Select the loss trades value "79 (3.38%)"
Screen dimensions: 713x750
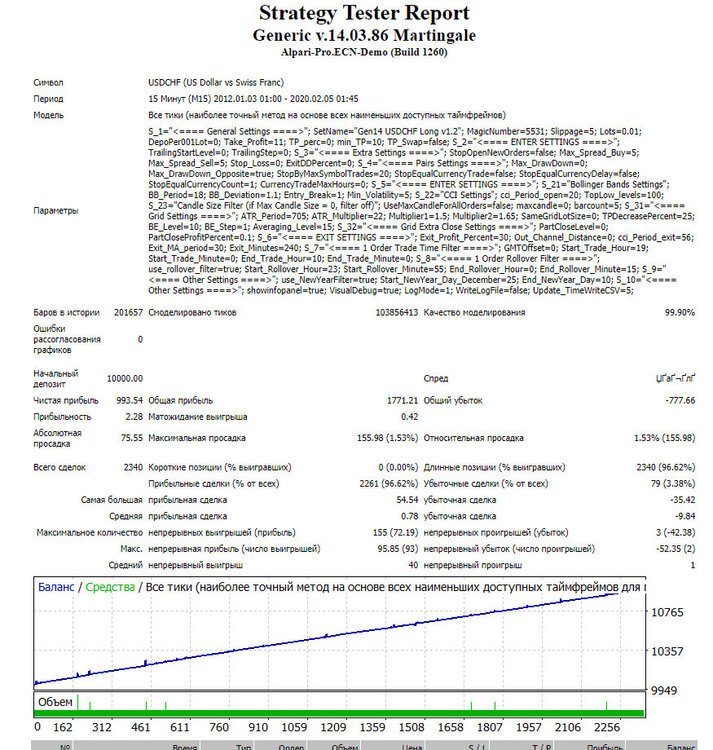point(673,484)
